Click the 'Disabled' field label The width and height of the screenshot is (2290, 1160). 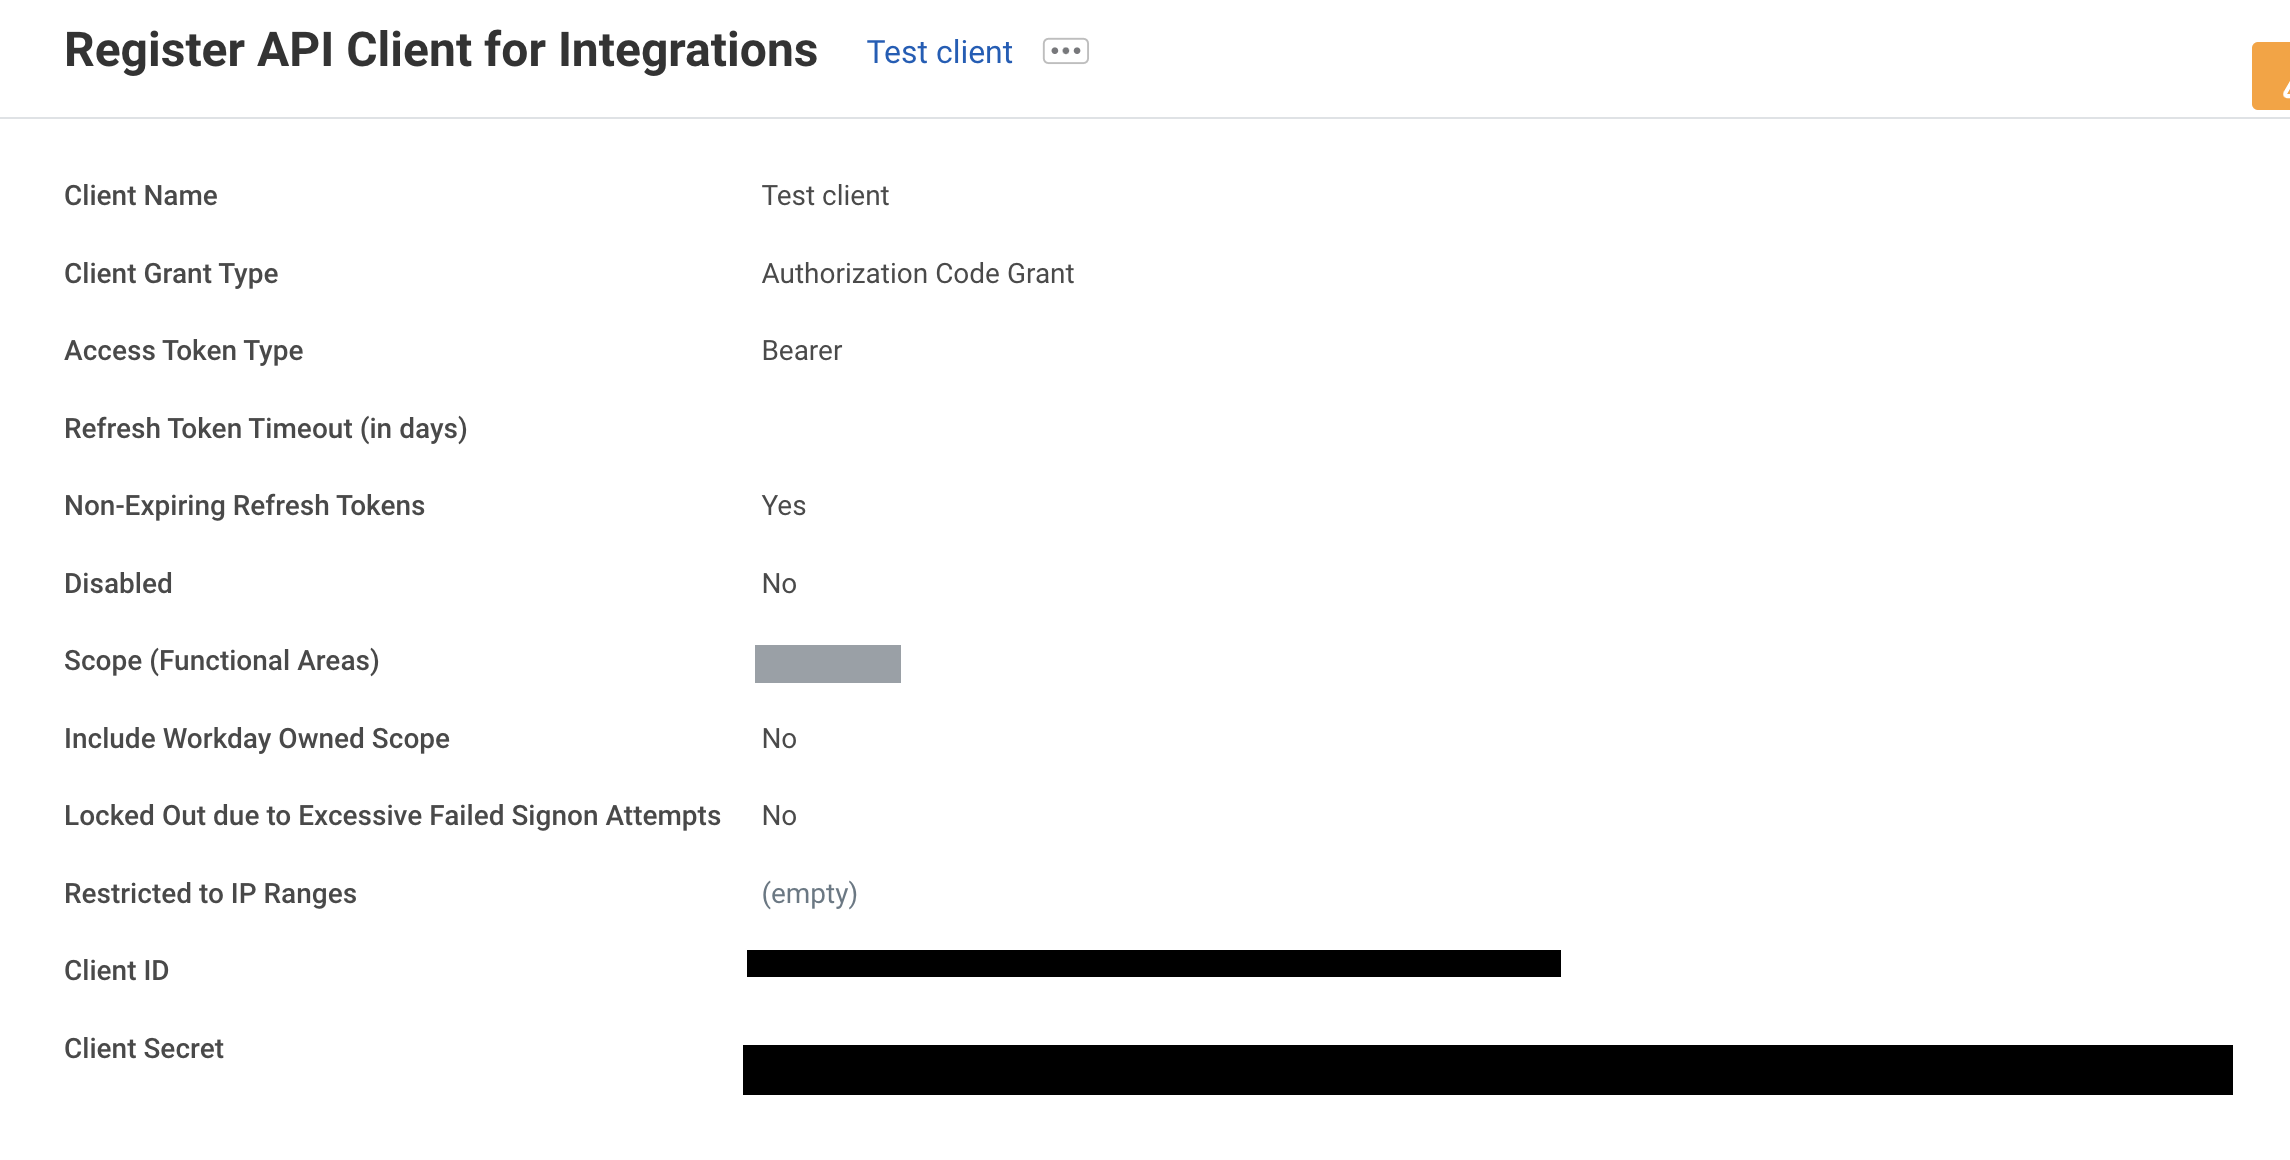(x=118, y=584)
